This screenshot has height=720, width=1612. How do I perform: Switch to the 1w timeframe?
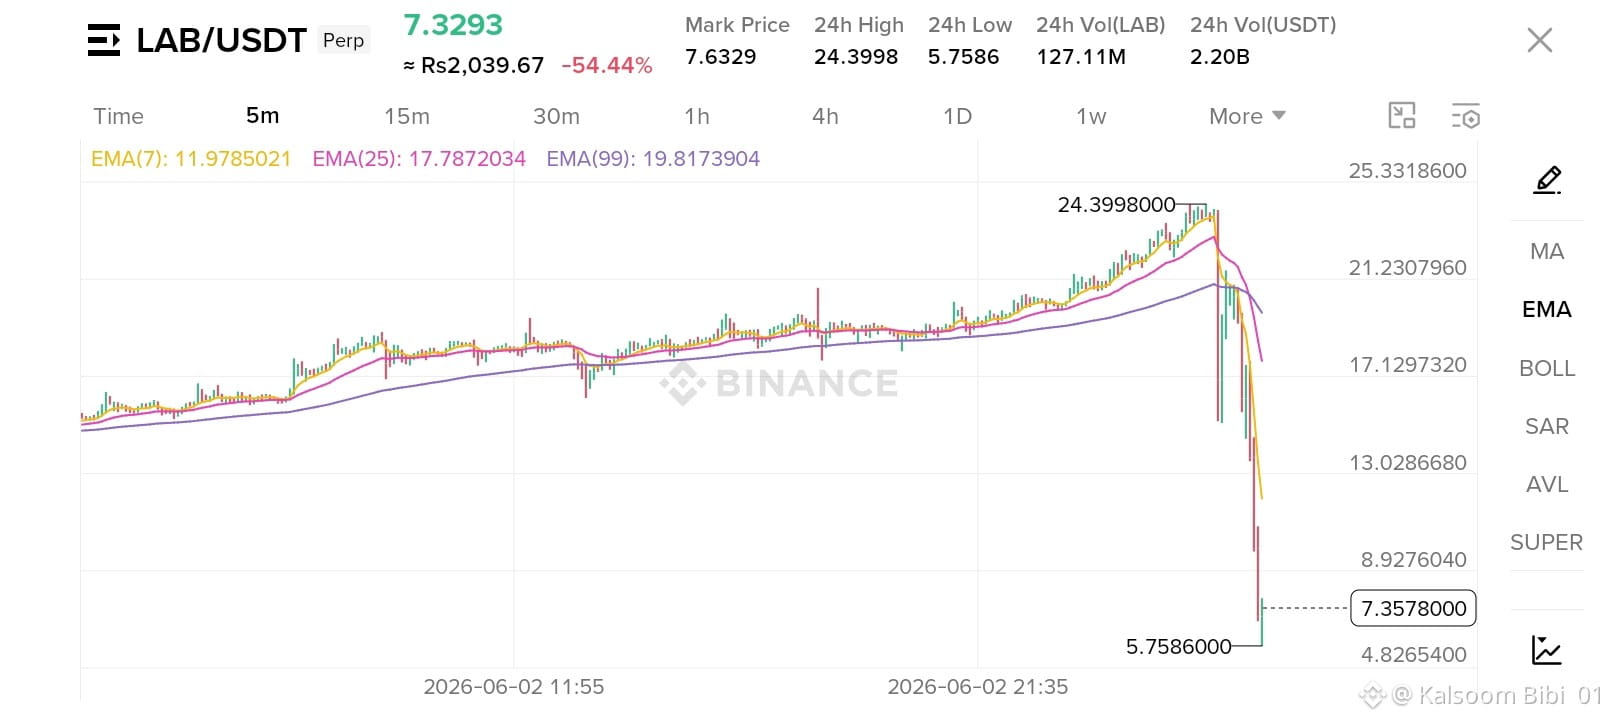click(x=1091, y=116)
